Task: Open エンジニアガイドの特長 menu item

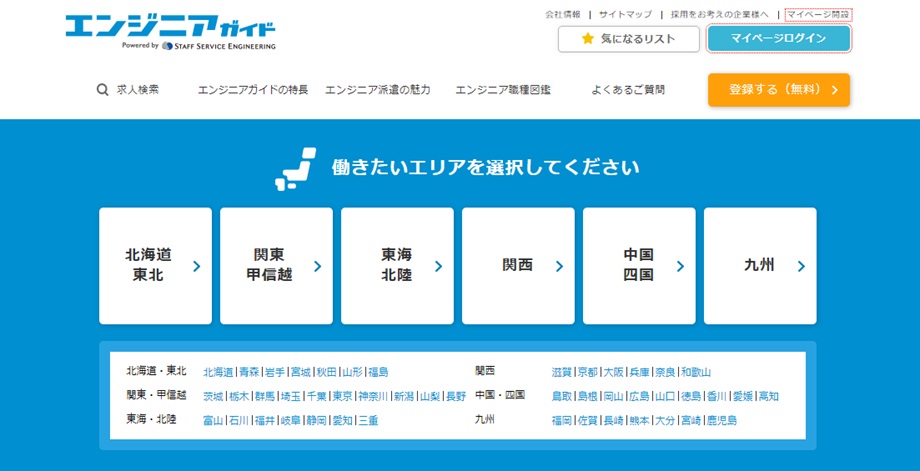Action: pyautogui.click(x=253, y=89)
